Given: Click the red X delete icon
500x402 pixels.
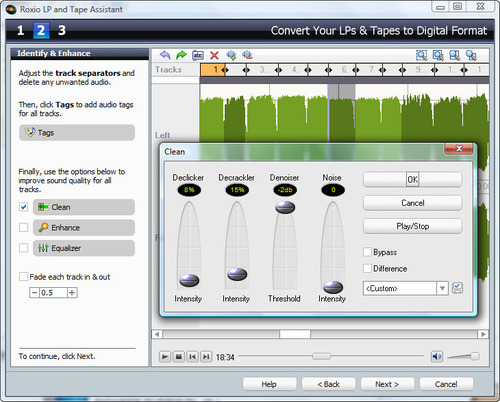Looking at the screenshot, I should 214,55.
